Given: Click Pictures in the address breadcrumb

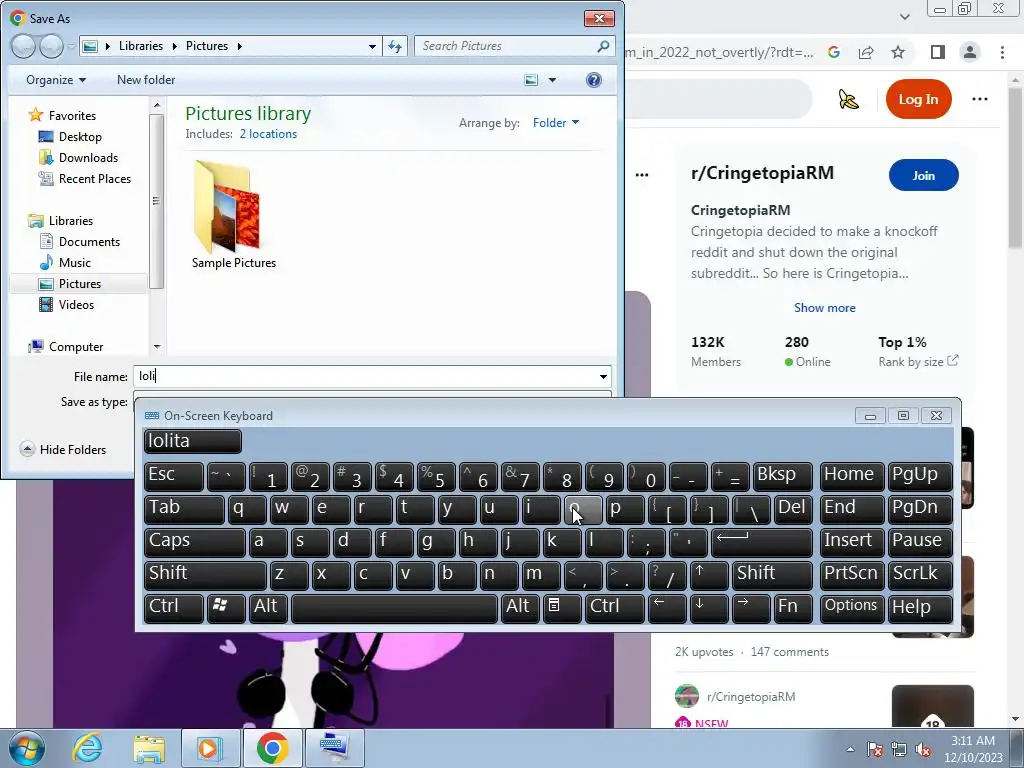Looking at the screenshot, I should [206, 46].
